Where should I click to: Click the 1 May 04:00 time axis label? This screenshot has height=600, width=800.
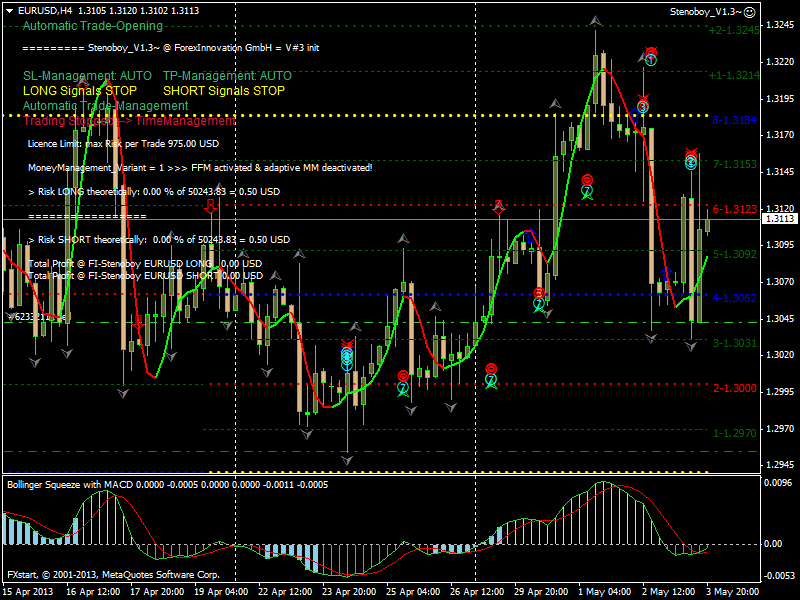[603, 590]
